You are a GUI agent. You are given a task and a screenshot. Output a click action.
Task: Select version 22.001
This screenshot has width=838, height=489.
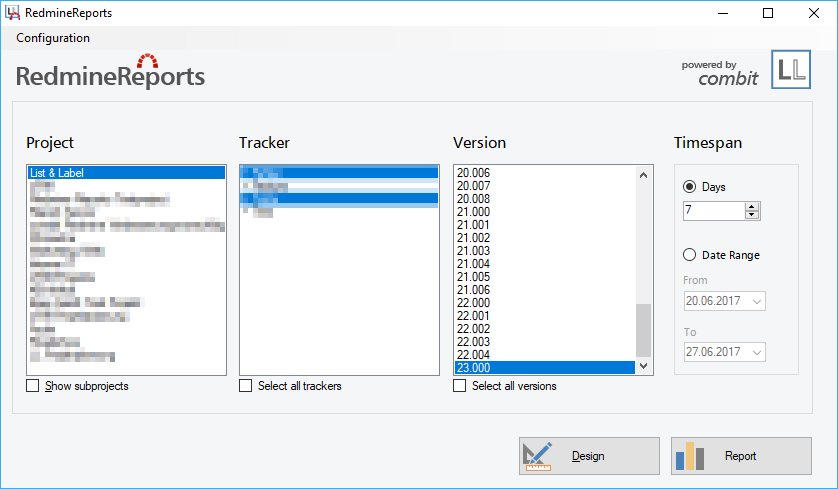(x=545, y=315)
